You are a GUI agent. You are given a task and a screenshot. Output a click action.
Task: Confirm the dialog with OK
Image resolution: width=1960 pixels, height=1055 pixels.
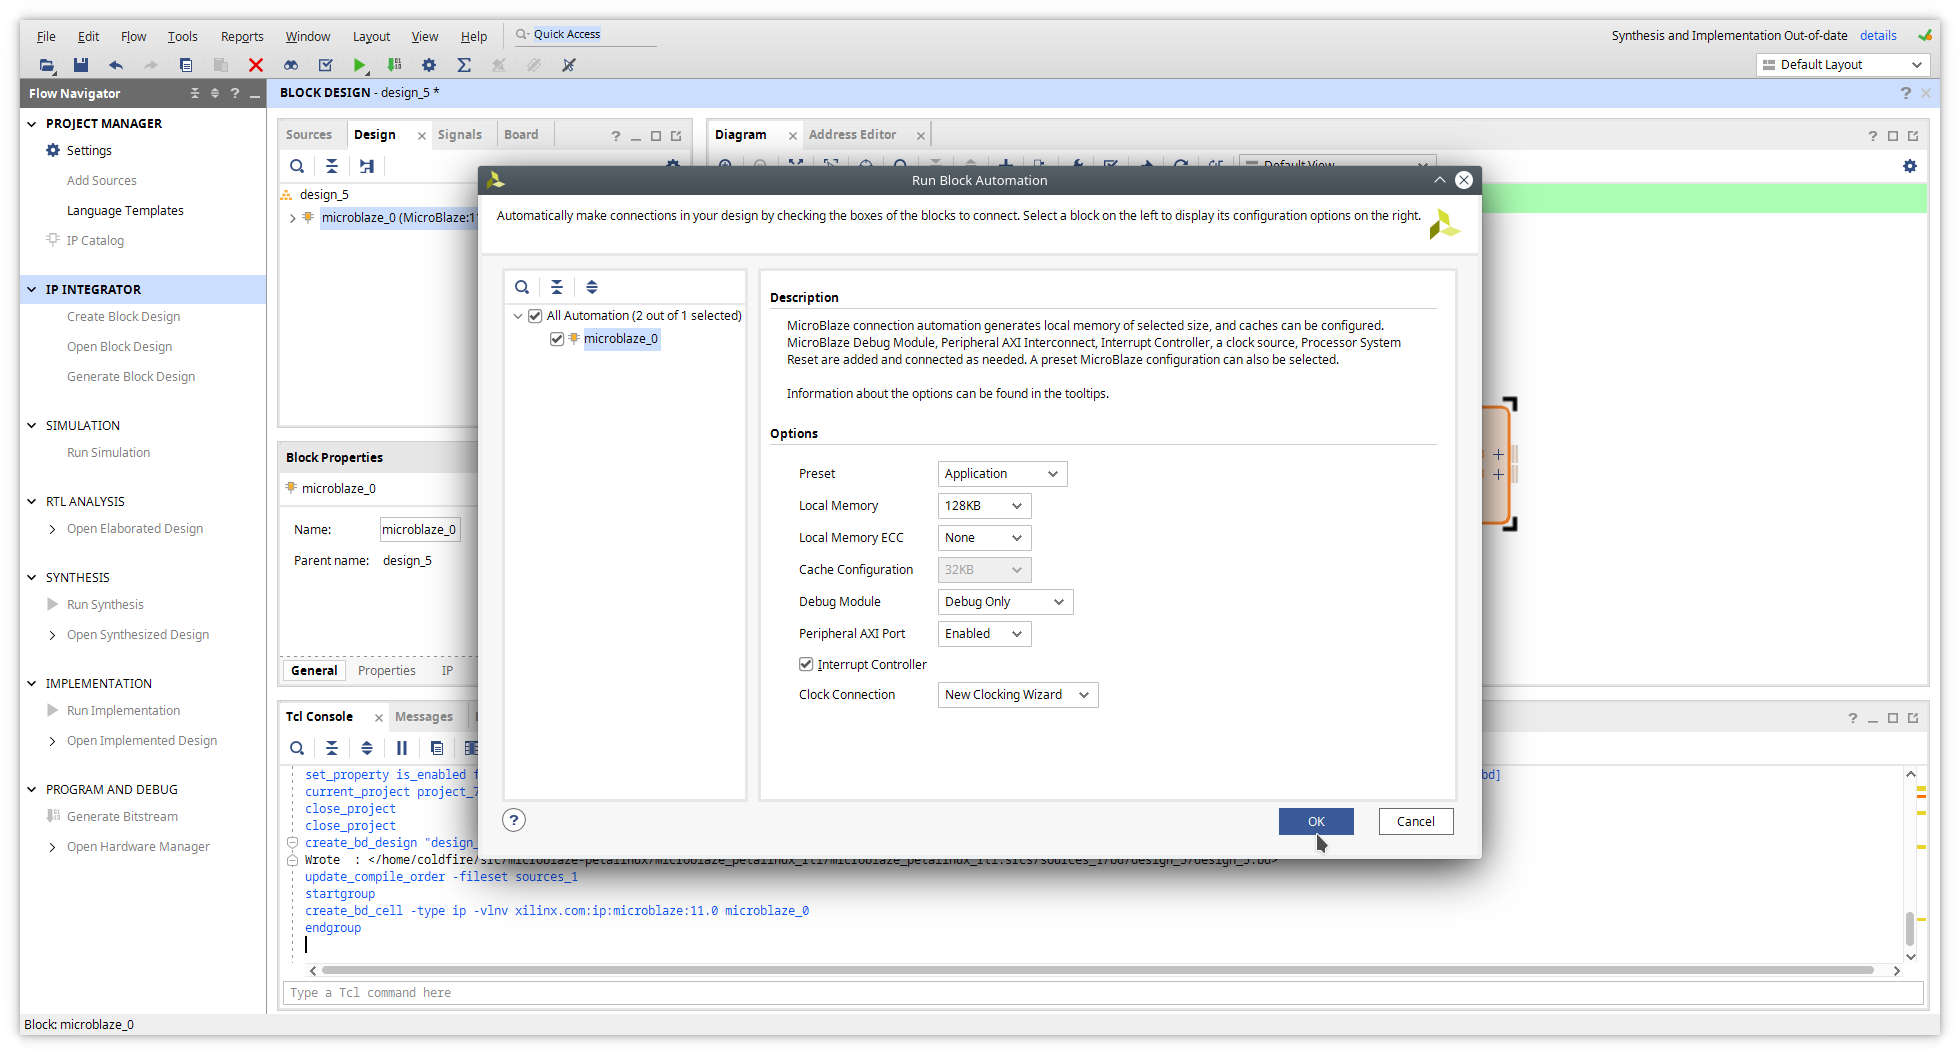tap(1316, 821)
